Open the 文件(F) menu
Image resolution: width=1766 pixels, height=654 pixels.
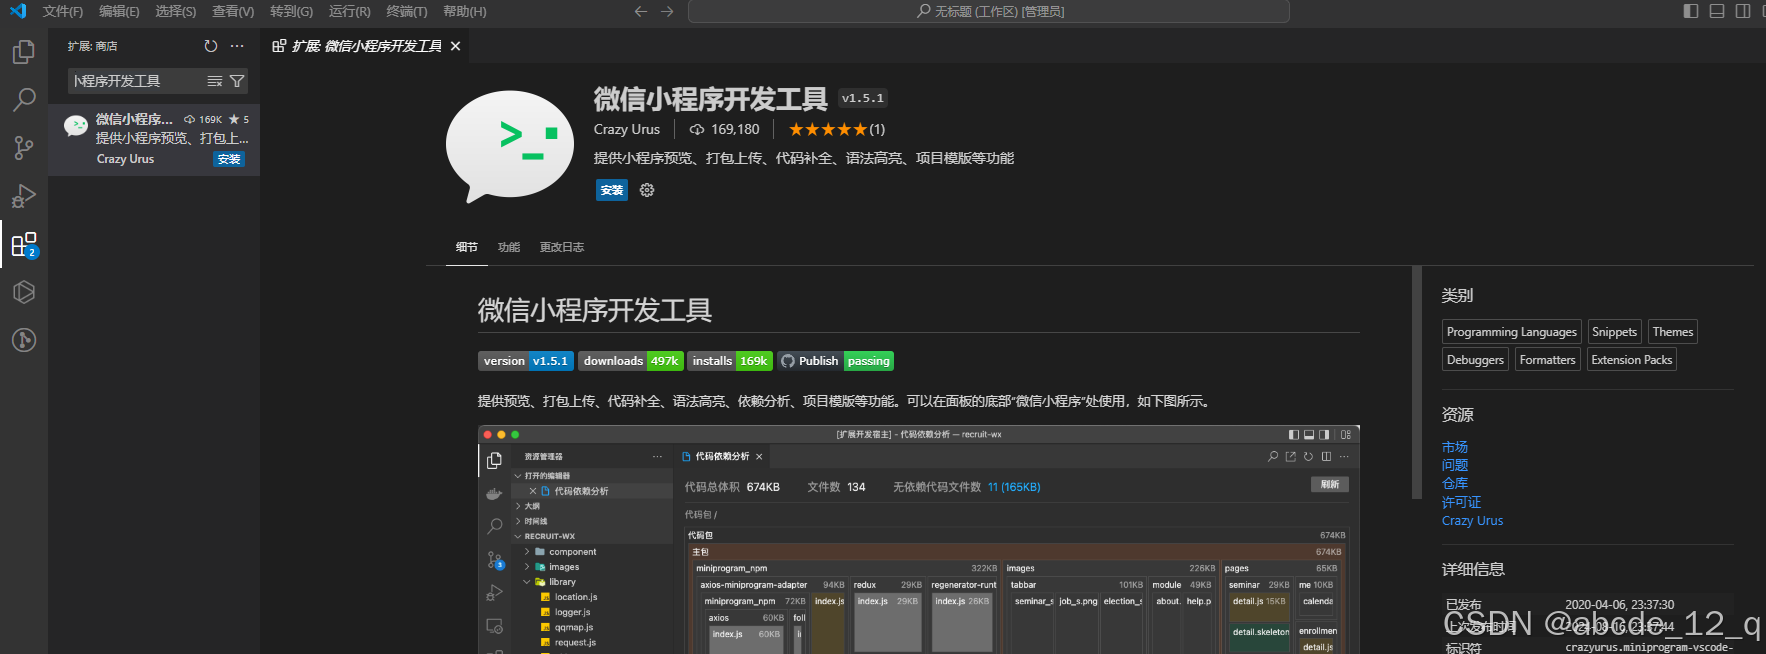click(63, 11)
